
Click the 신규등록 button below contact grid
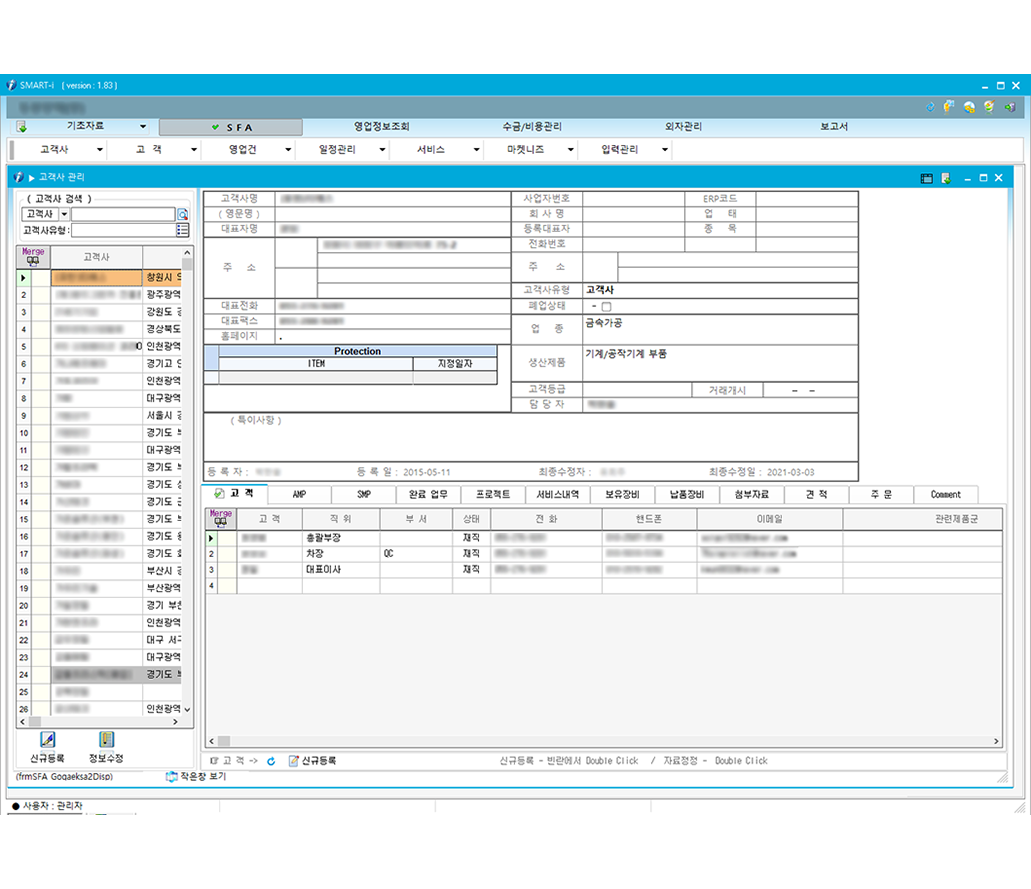(x=312, y=761)
